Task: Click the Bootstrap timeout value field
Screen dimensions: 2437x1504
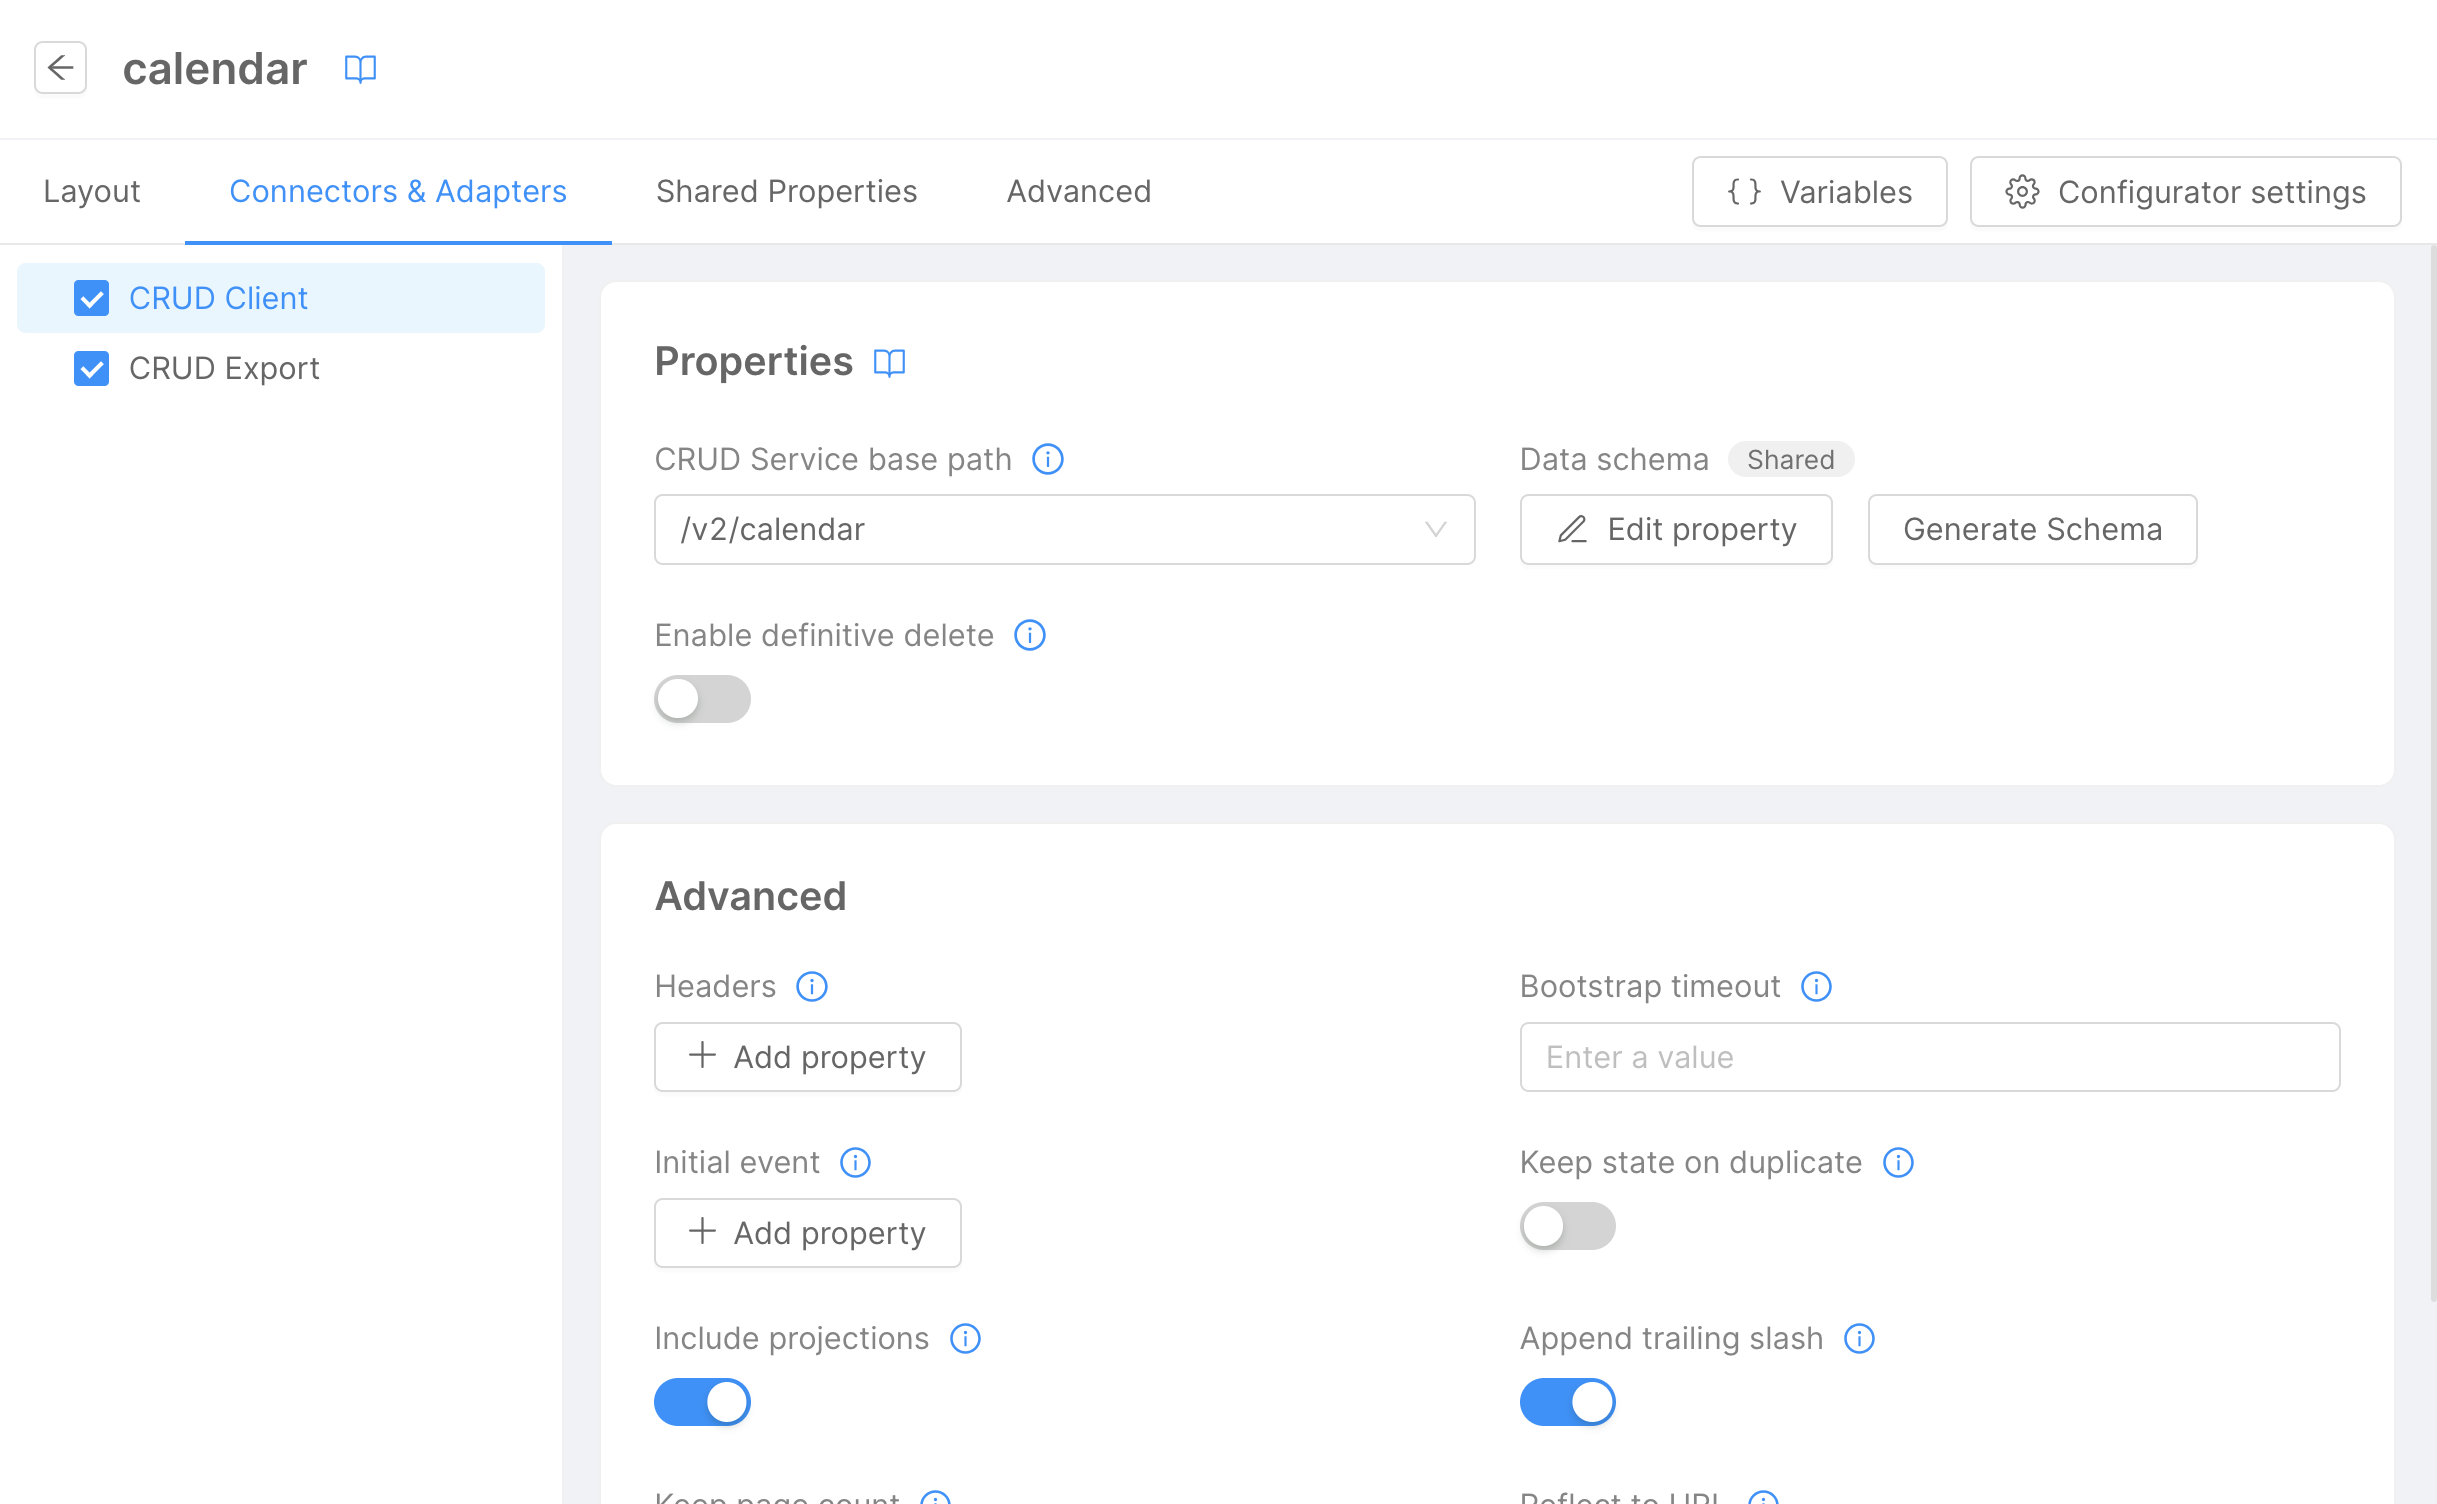Action: pos(1928,1057)
